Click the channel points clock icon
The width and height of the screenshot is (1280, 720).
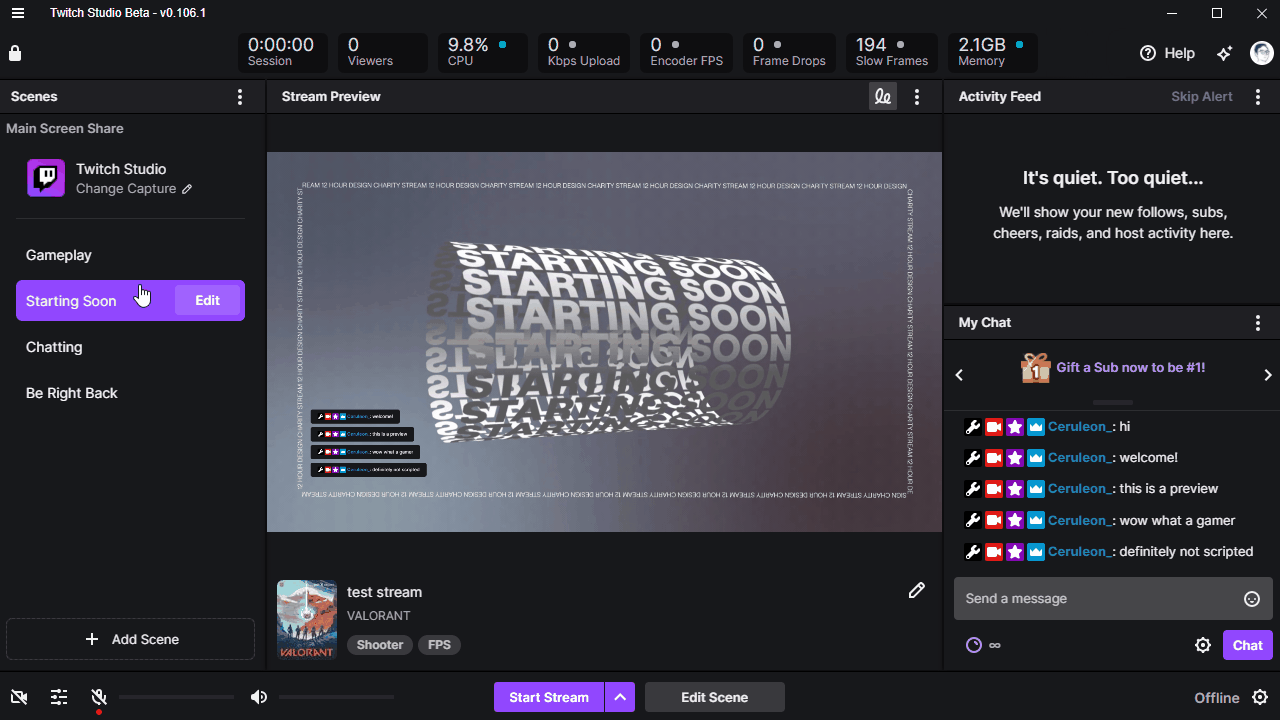click(974, 645)
